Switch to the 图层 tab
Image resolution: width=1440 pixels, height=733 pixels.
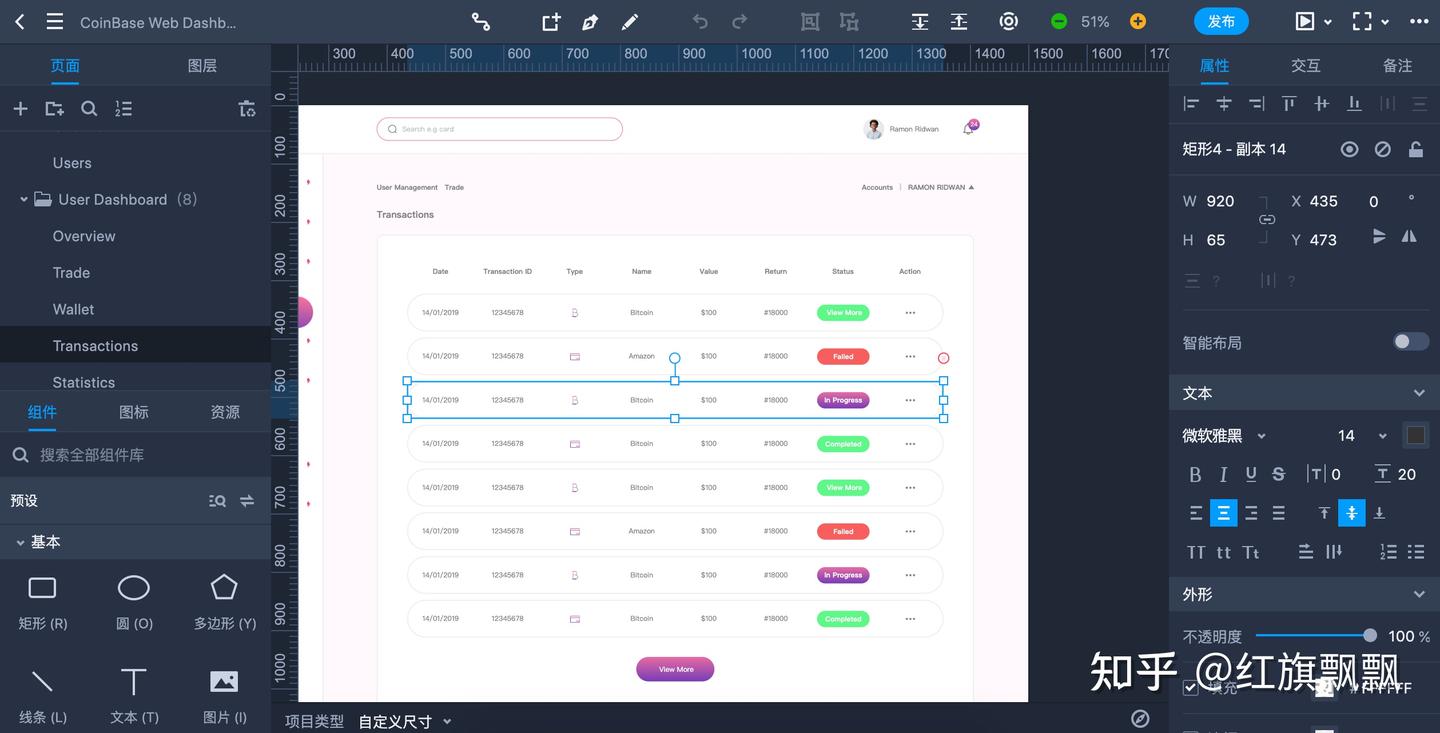point(202,66)
